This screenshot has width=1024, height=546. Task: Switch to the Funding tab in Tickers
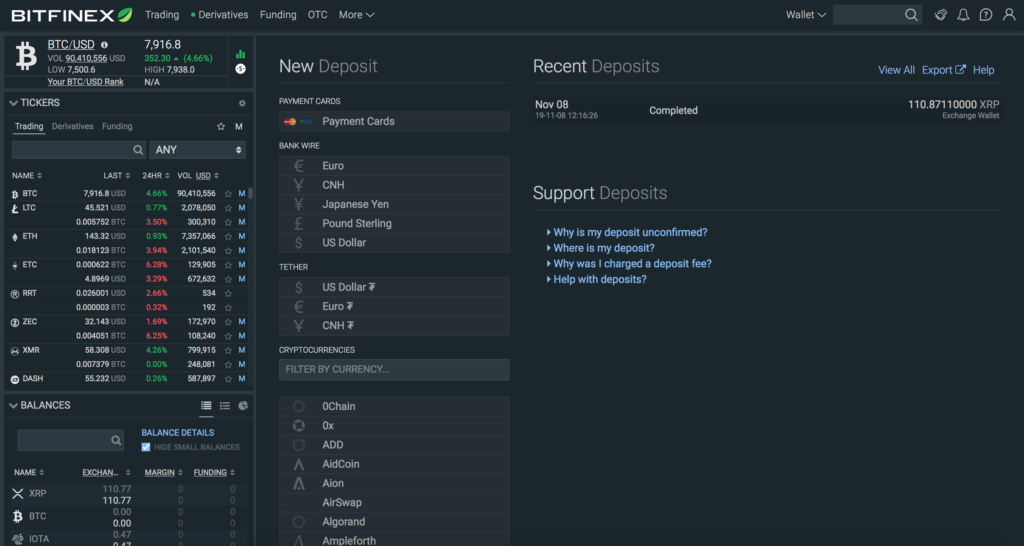[117, 127]
